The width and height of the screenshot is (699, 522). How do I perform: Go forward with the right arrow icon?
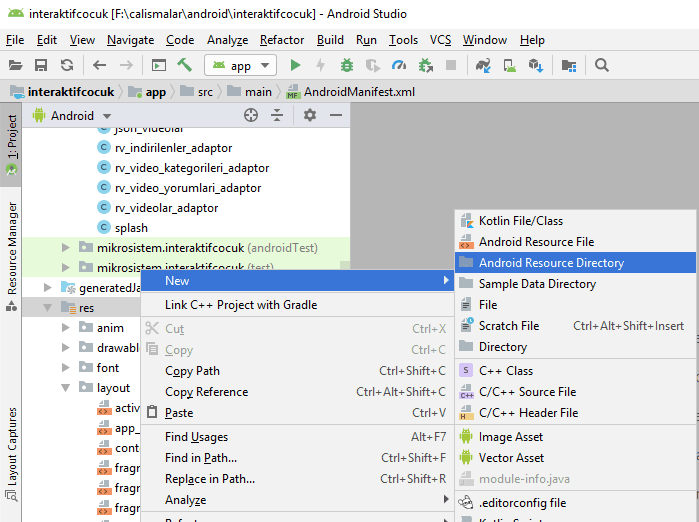pos(126,65)
